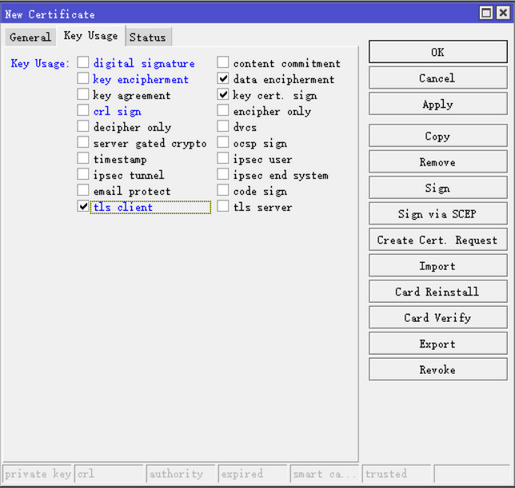Check the email protect option
This screenshot has height=488, width=515.
[x=83, y=190]
